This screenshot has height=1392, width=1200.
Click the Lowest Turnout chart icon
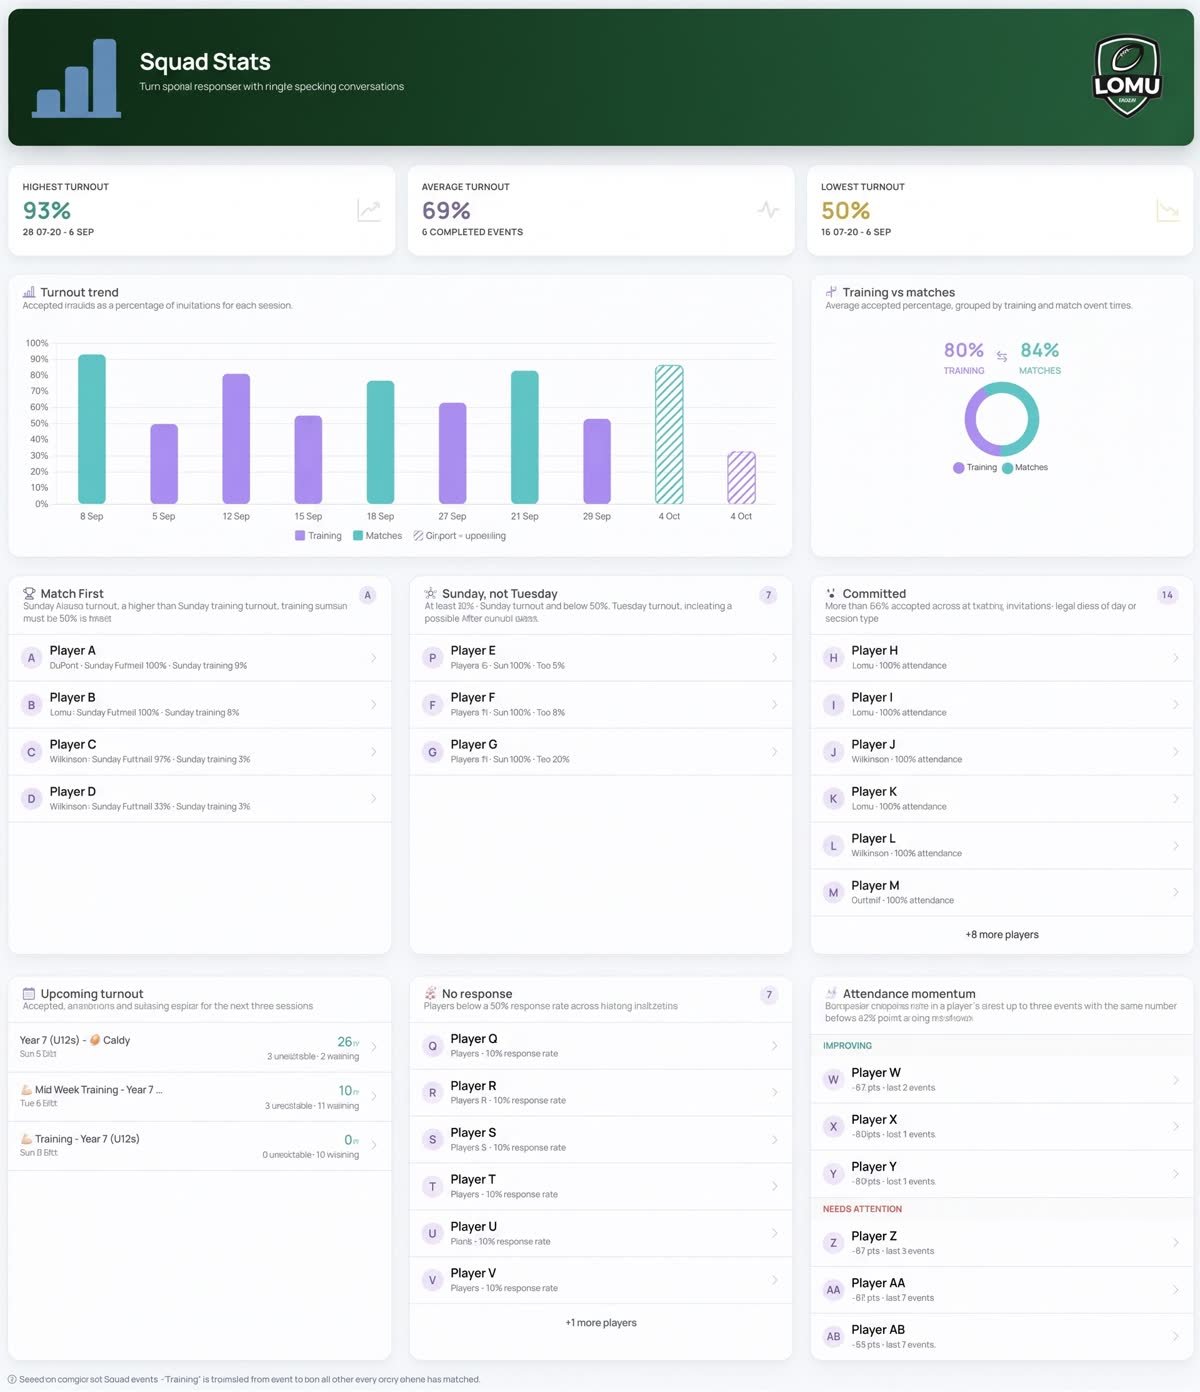click(1167, 210)
